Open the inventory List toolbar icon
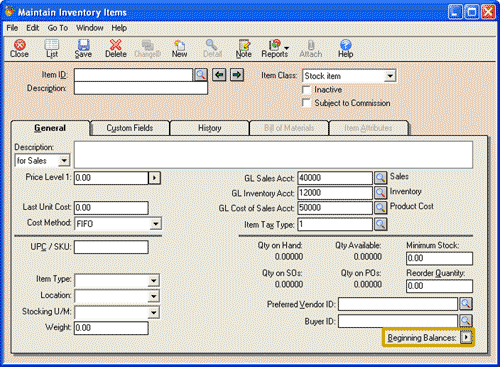500x367 pixels. pos(52,49)
